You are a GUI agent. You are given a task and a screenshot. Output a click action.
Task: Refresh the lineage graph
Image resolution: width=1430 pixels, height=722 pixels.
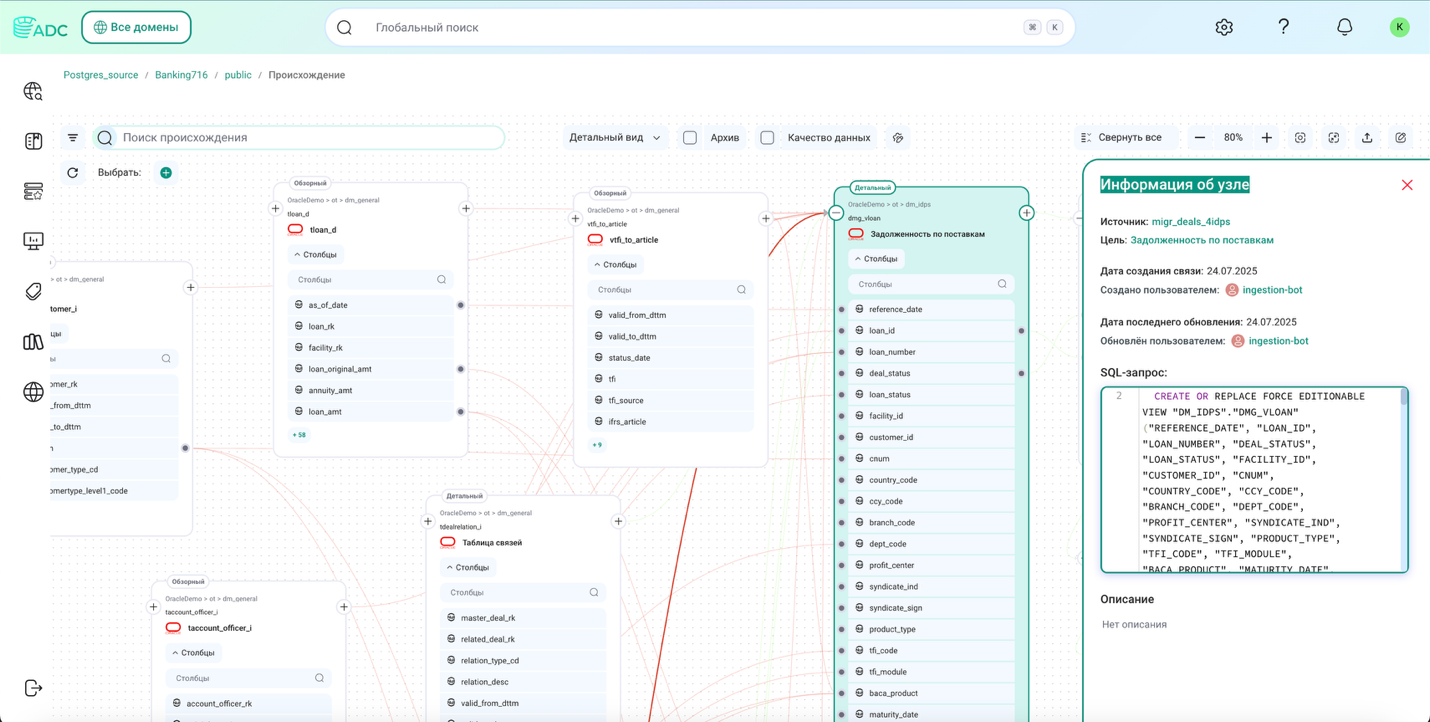[73, 173]
